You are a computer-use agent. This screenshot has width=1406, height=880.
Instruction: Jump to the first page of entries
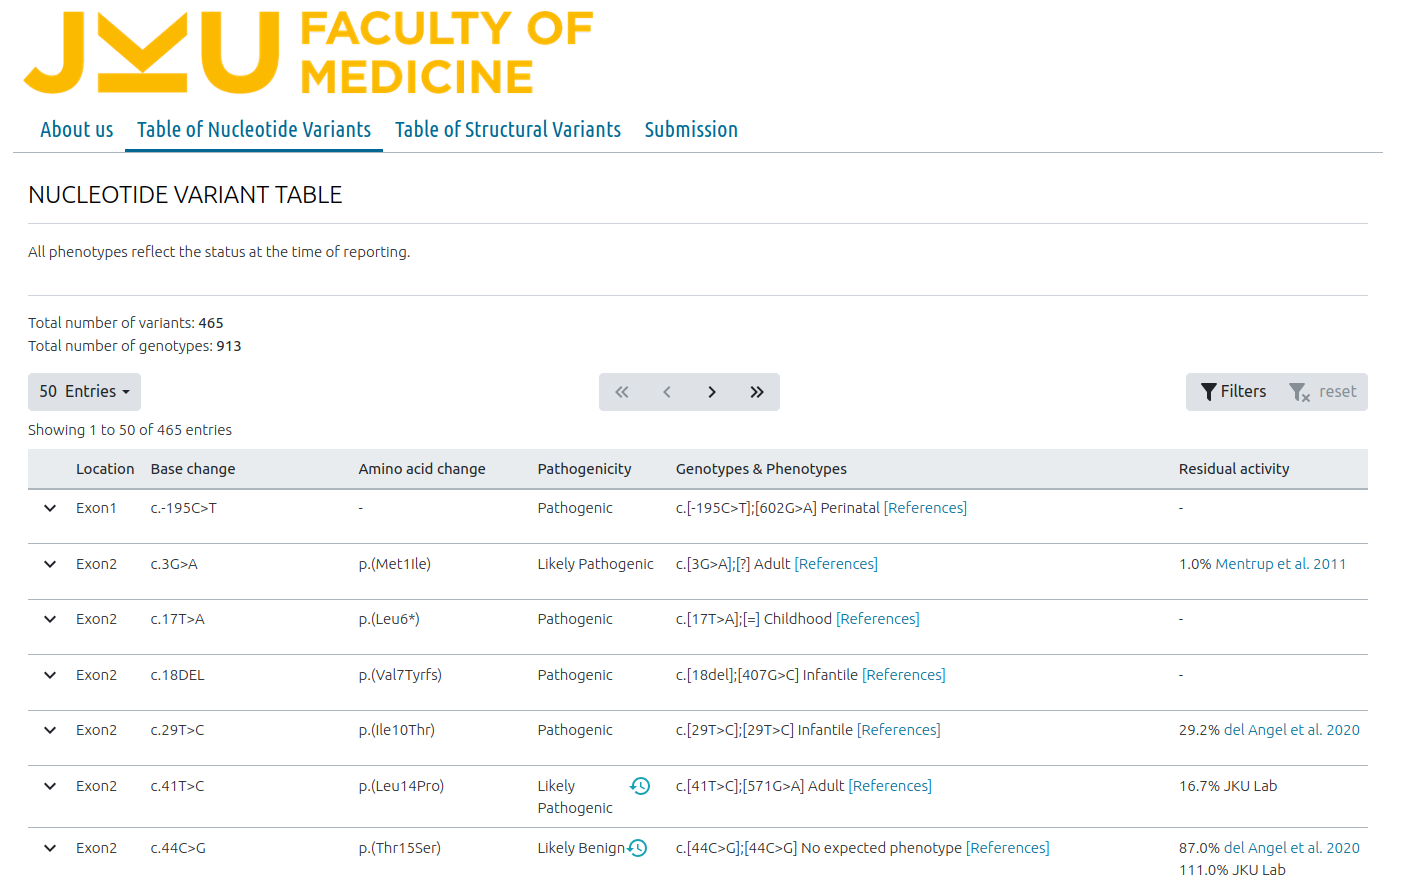622,392
